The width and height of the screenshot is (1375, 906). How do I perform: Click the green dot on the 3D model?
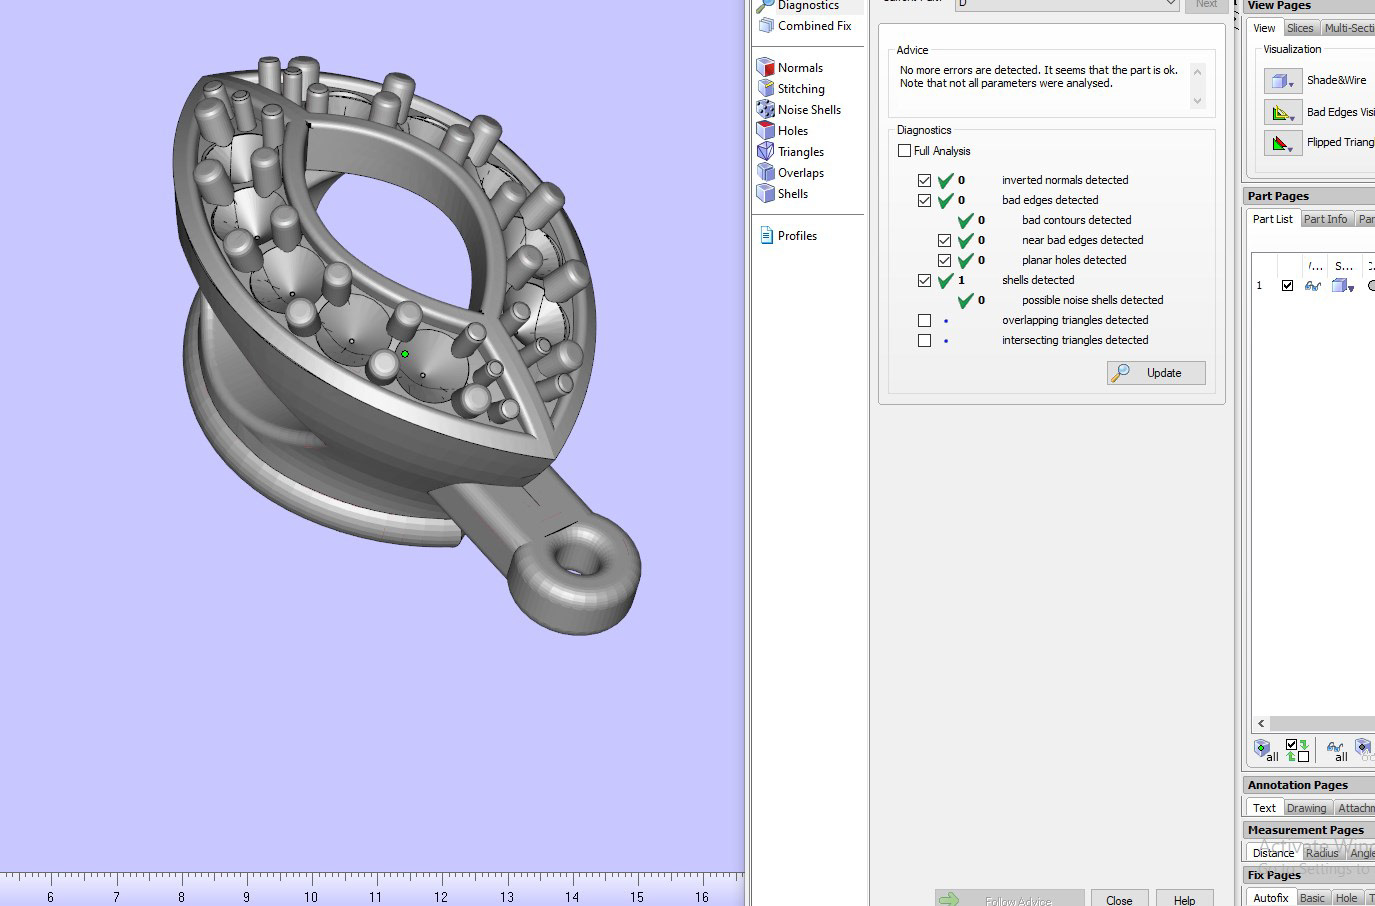click(x=405, y=354)
